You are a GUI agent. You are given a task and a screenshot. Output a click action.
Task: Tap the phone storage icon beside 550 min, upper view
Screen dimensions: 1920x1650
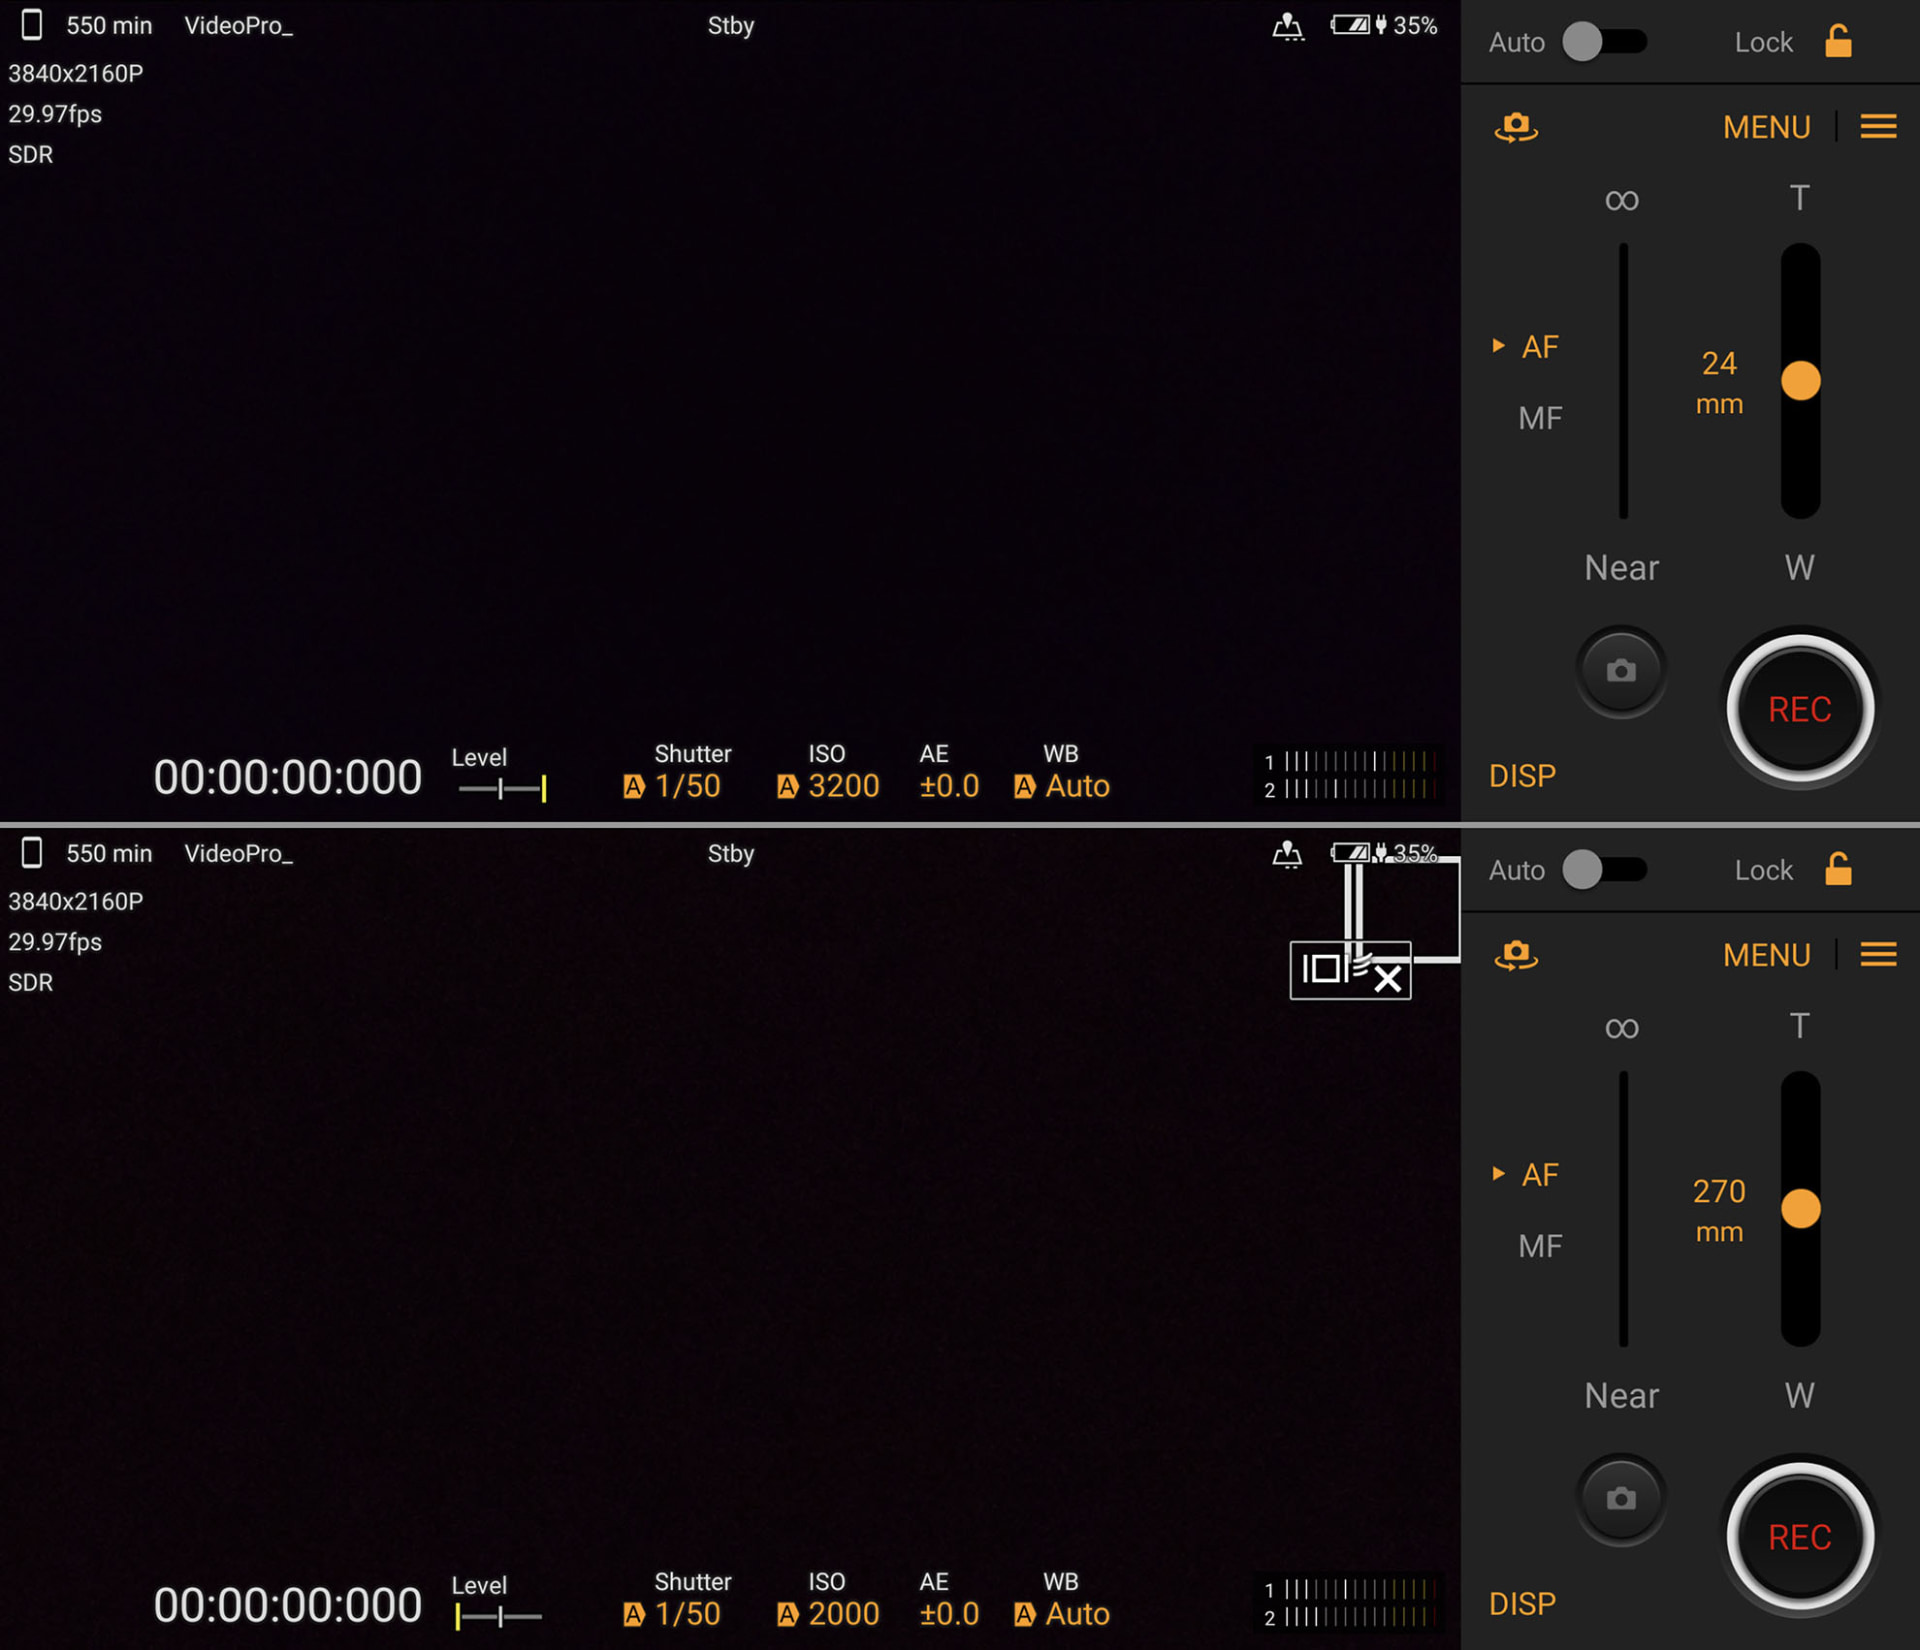point(32,25)
